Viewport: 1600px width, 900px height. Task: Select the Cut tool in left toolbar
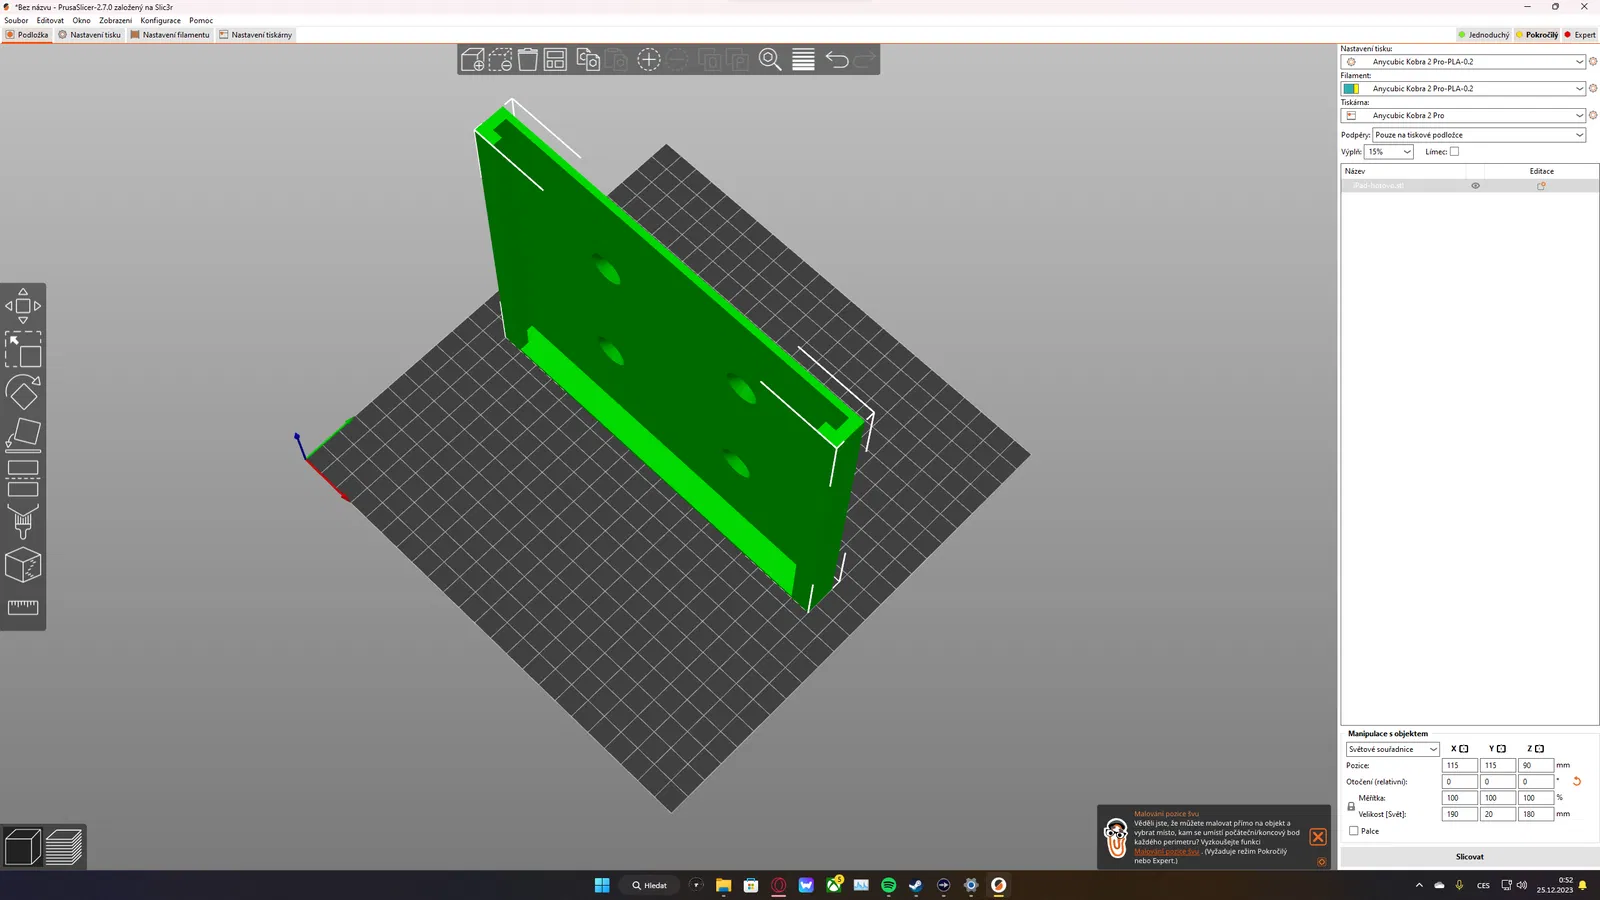pos(23,478)
